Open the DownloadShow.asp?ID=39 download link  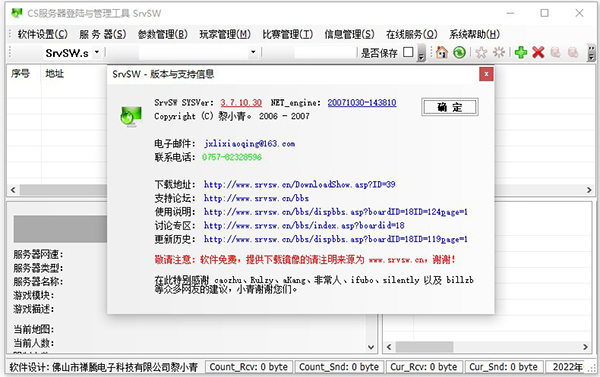(x=299, y=184)
